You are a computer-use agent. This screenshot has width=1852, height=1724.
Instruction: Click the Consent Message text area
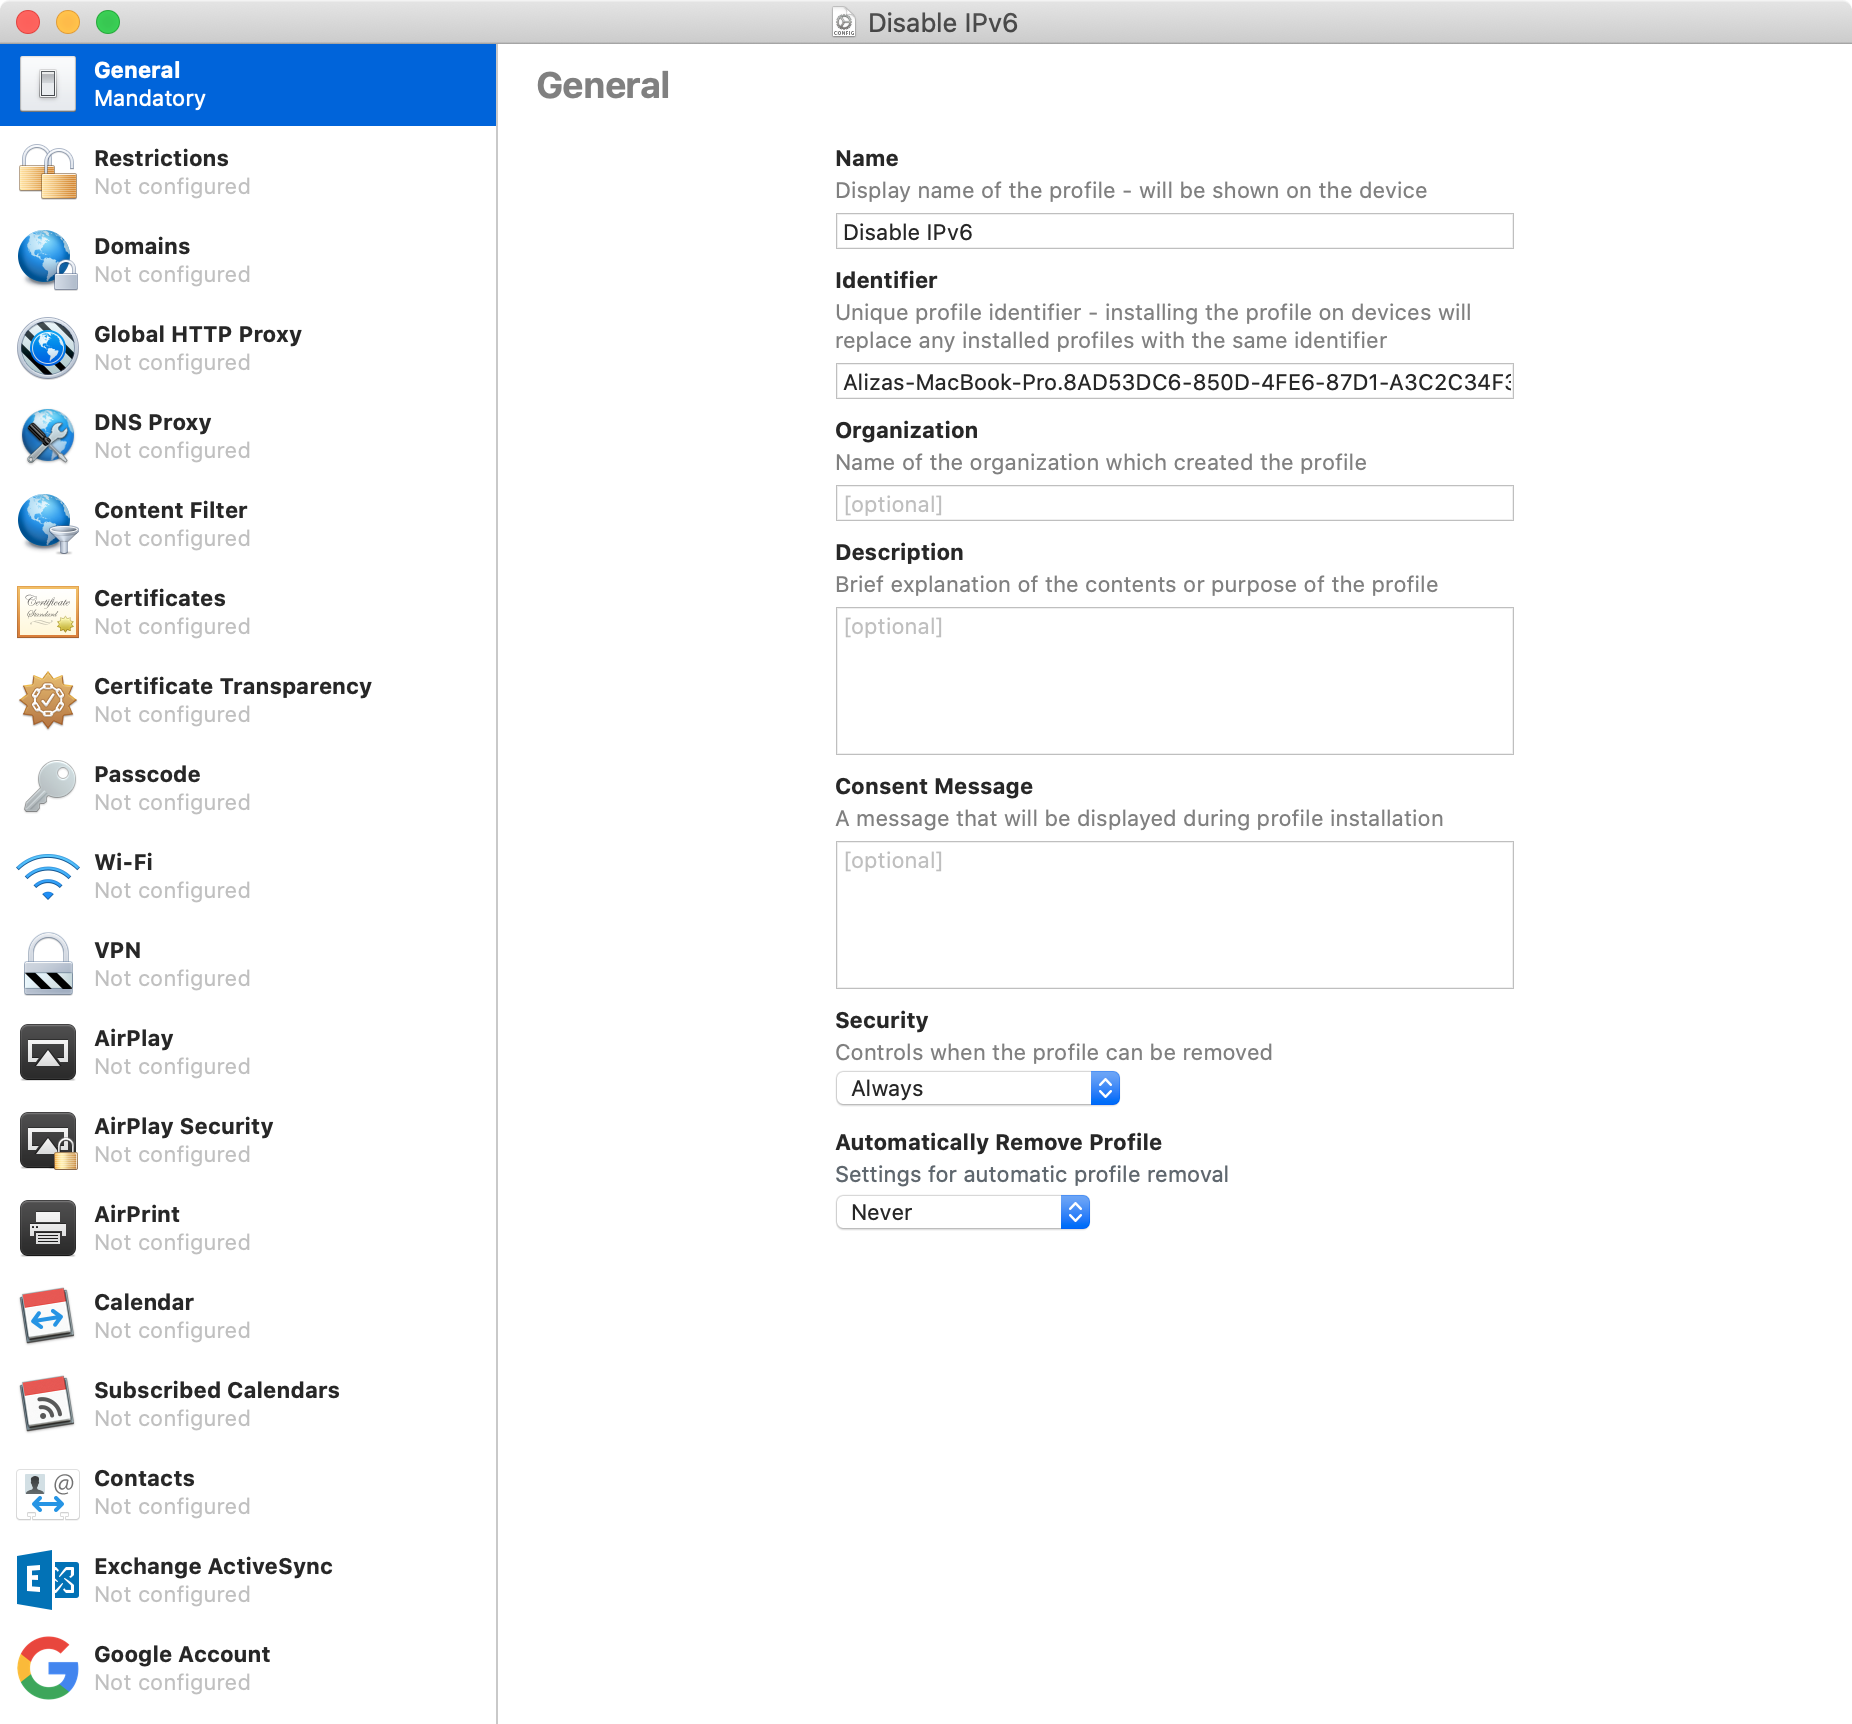(1174, 915)
